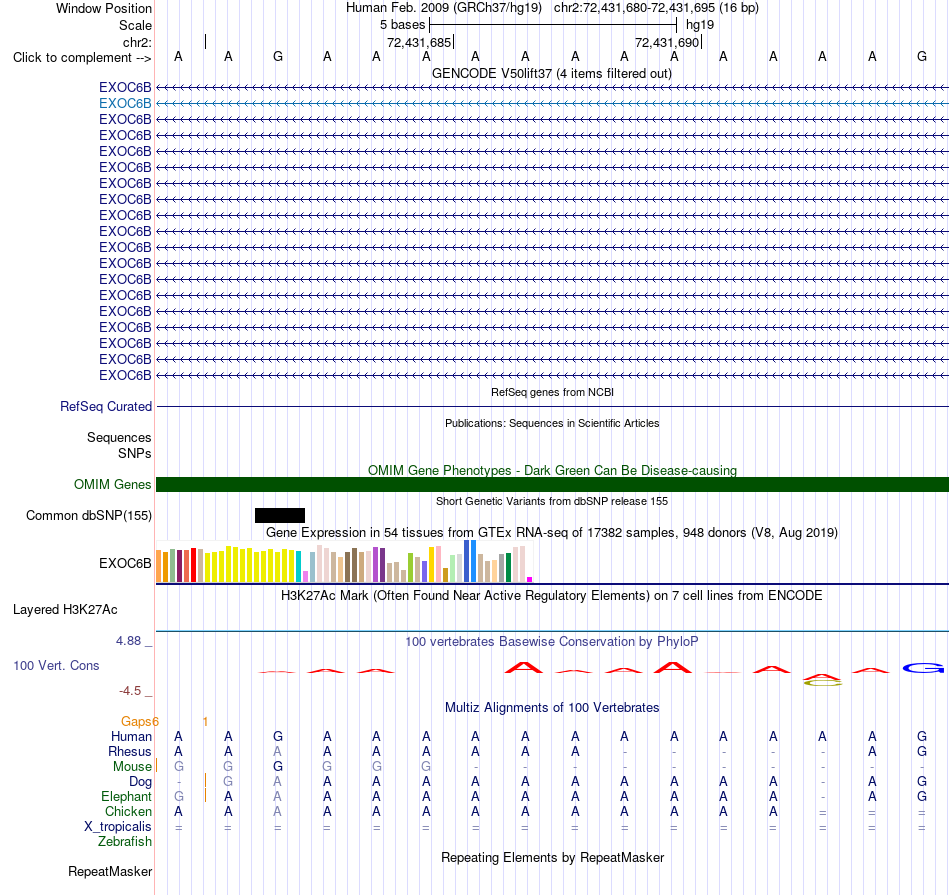The image size is (950, 895).
Task: Click the dark green OMIM gene bar
Action: [x=552, y=484]
